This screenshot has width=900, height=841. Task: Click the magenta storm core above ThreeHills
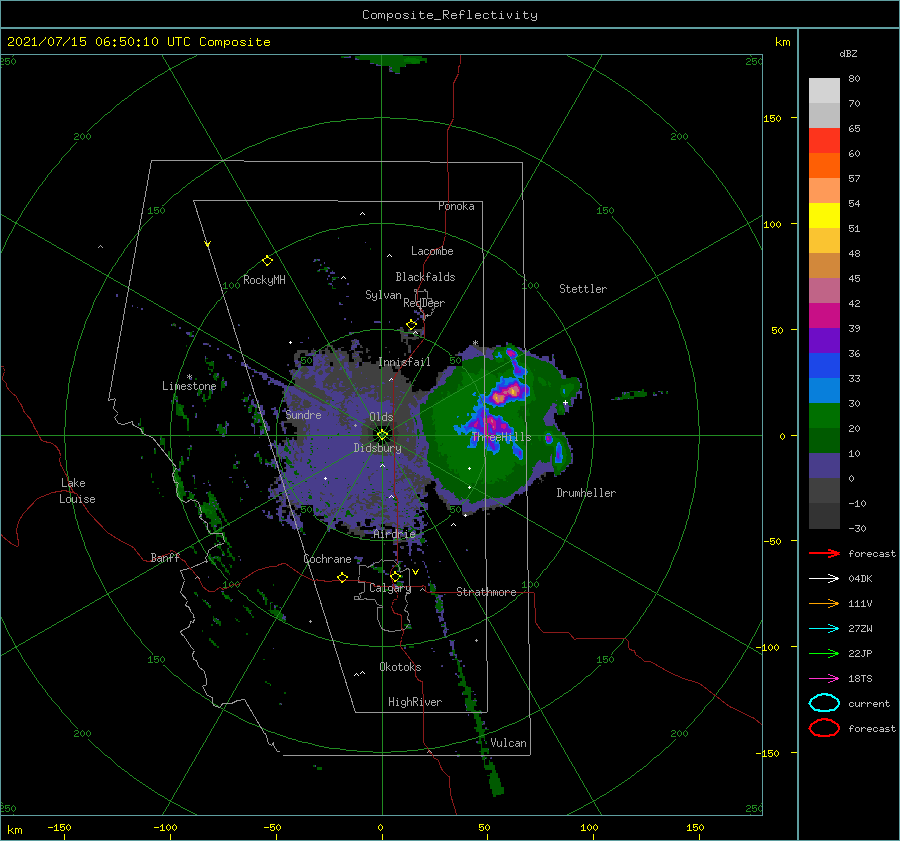click(x=507, y=393)
